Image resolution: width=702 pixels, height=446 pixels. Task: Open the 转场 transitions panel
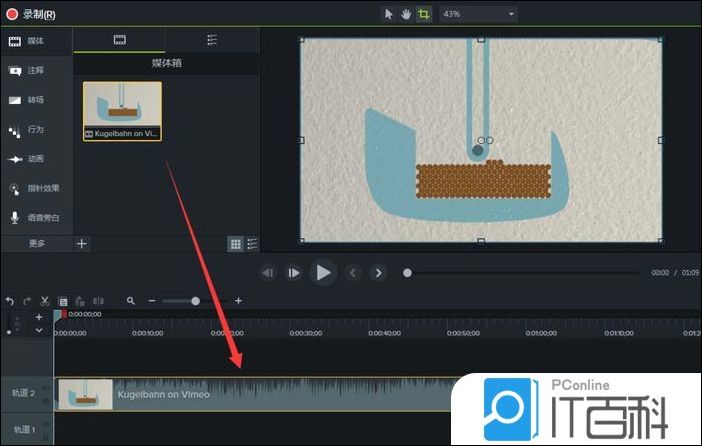point(36,100)
